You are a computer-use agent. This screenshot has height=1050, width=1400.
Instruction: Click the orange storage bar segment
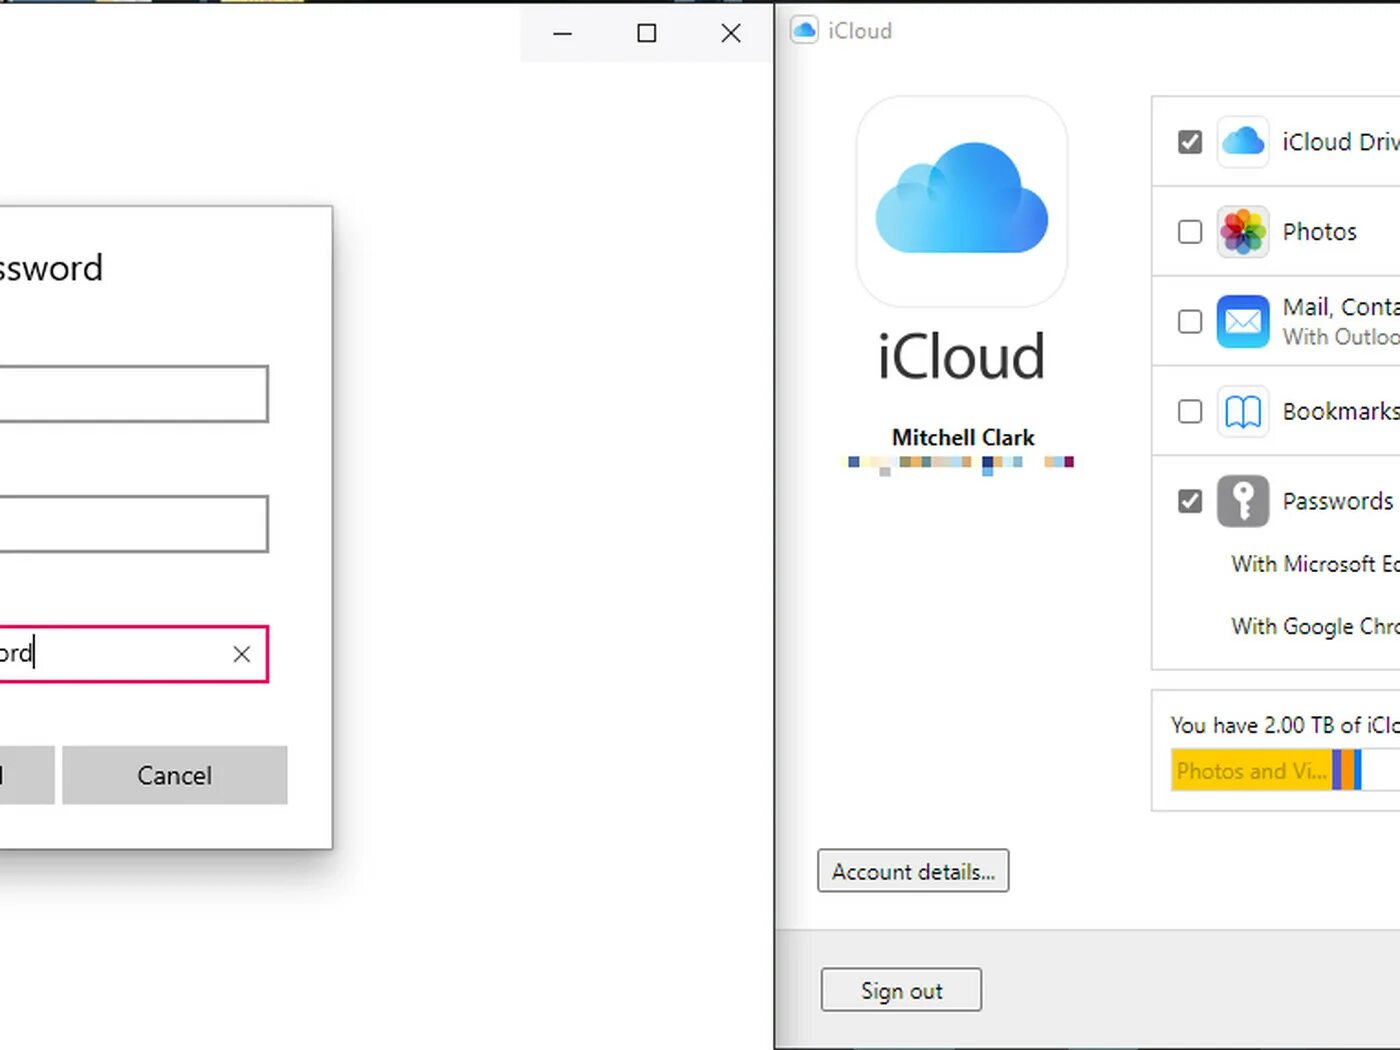(1346, 771)
